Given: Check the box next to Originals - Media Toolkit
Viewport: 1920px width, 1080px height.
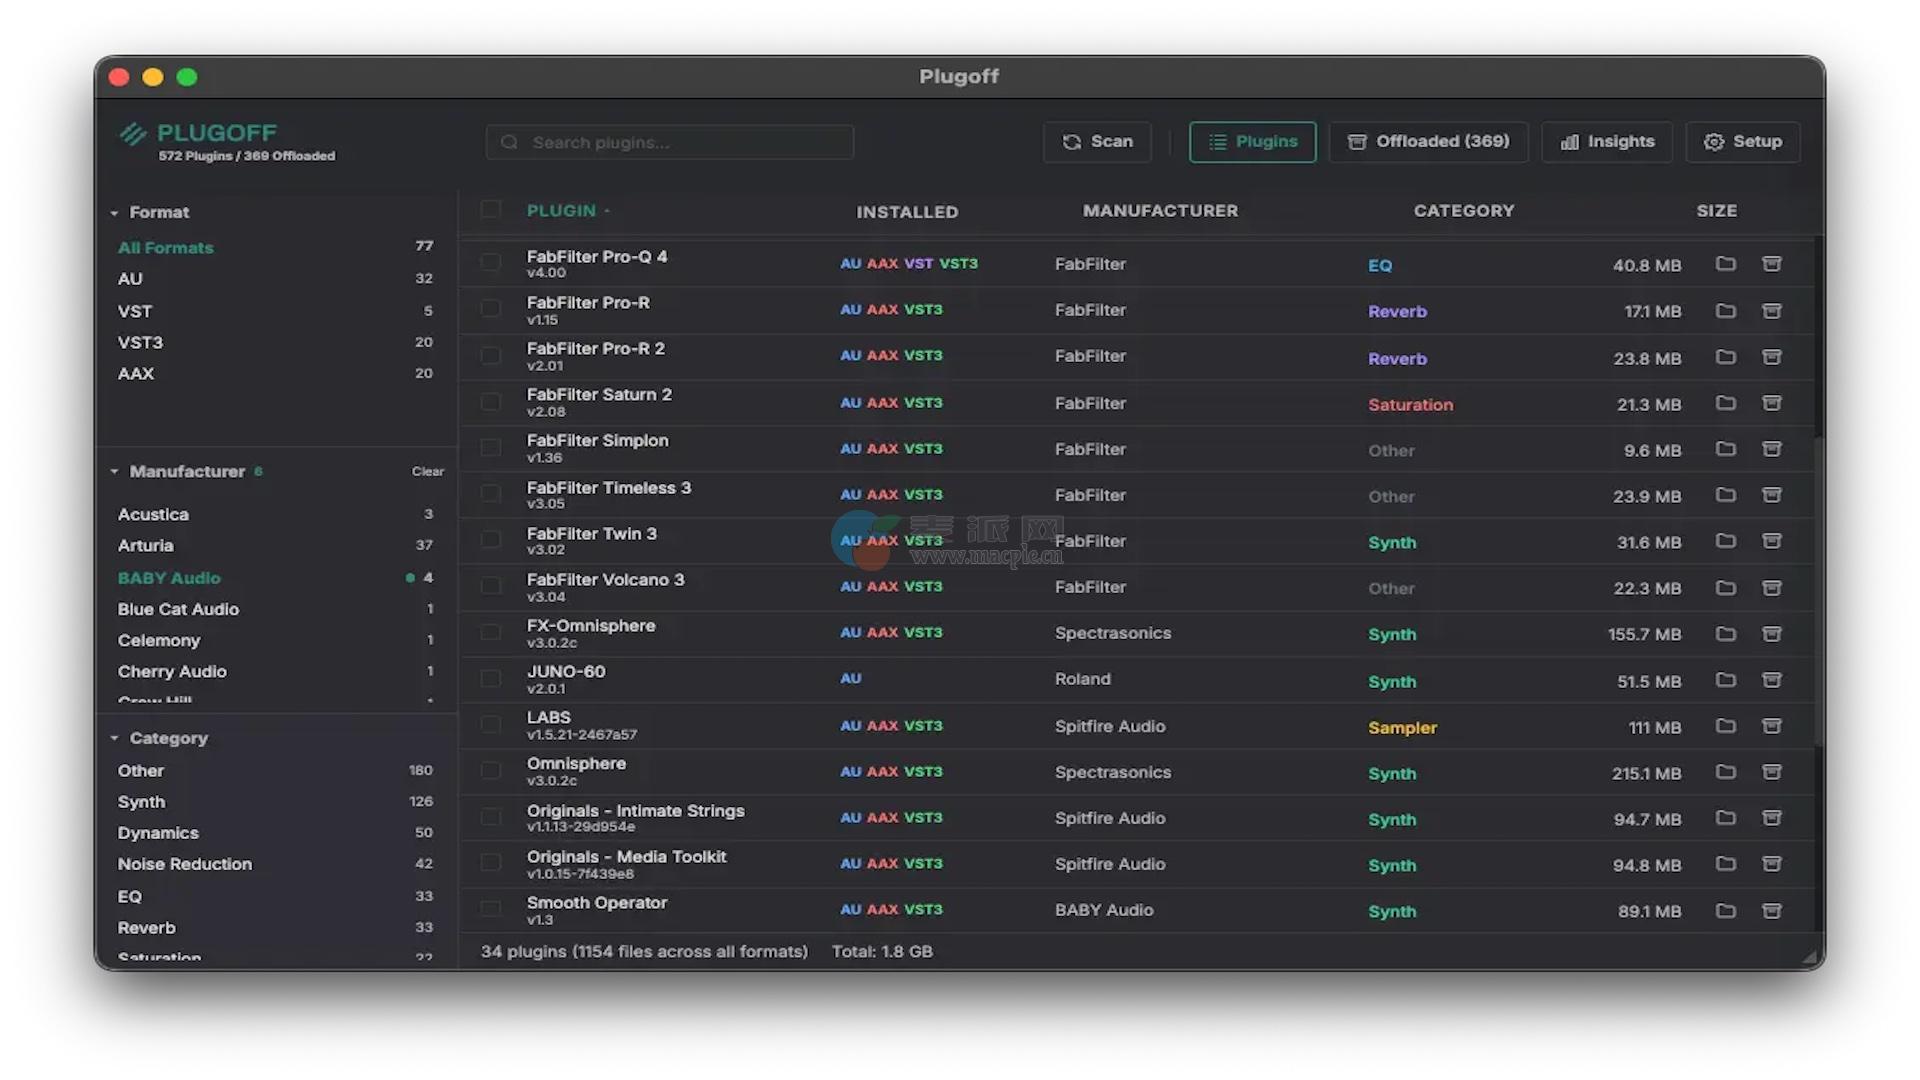Looking at the screenshot, I should (490, 863).
